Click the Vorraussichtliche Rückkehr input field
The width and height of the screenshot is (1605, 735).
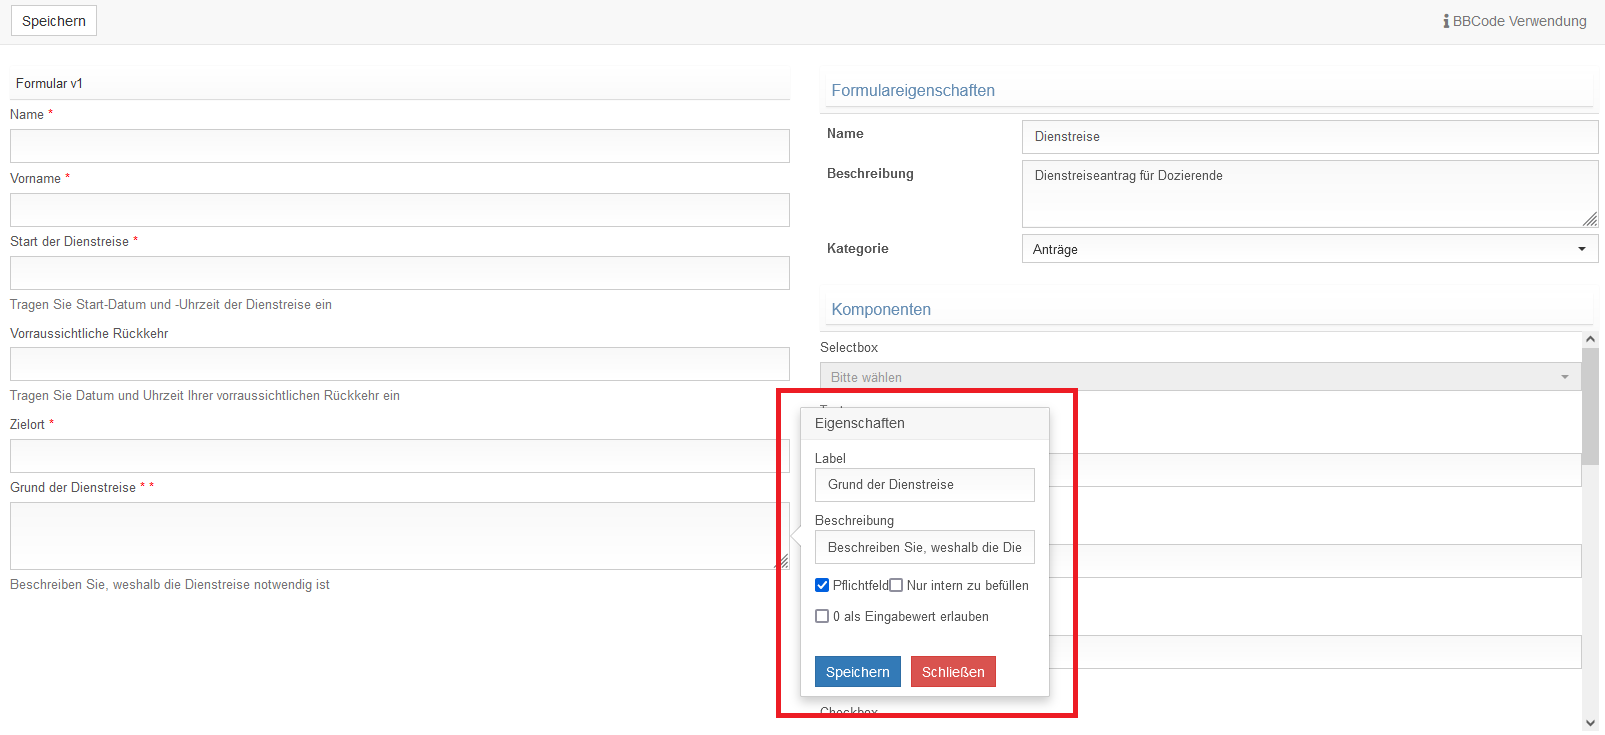point(400,364)
